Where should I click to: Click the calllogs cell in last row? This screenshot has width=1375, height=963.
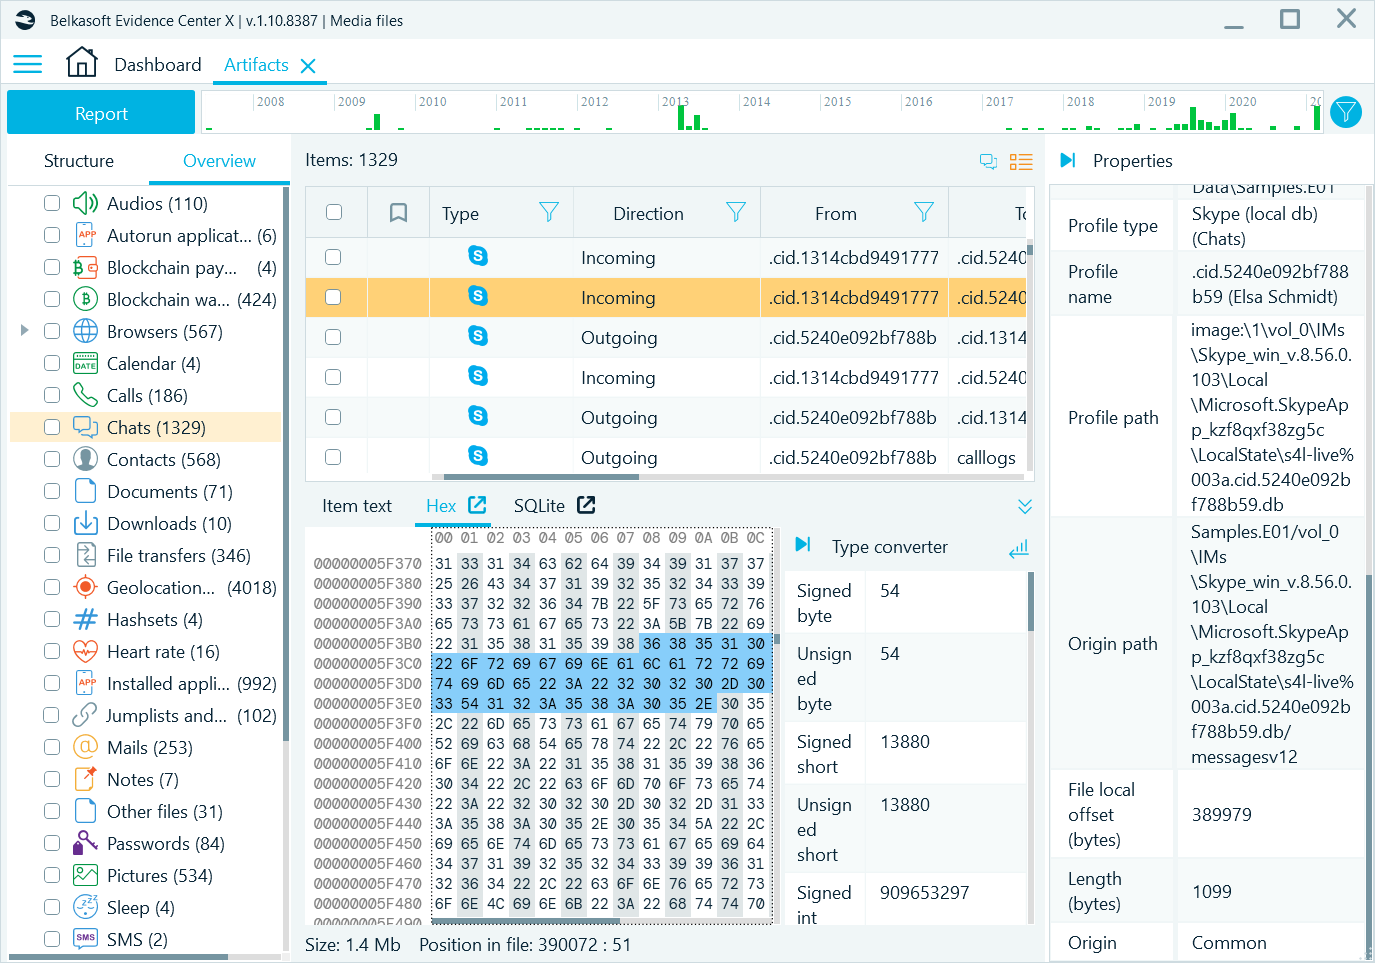click(x=986, y=458)
